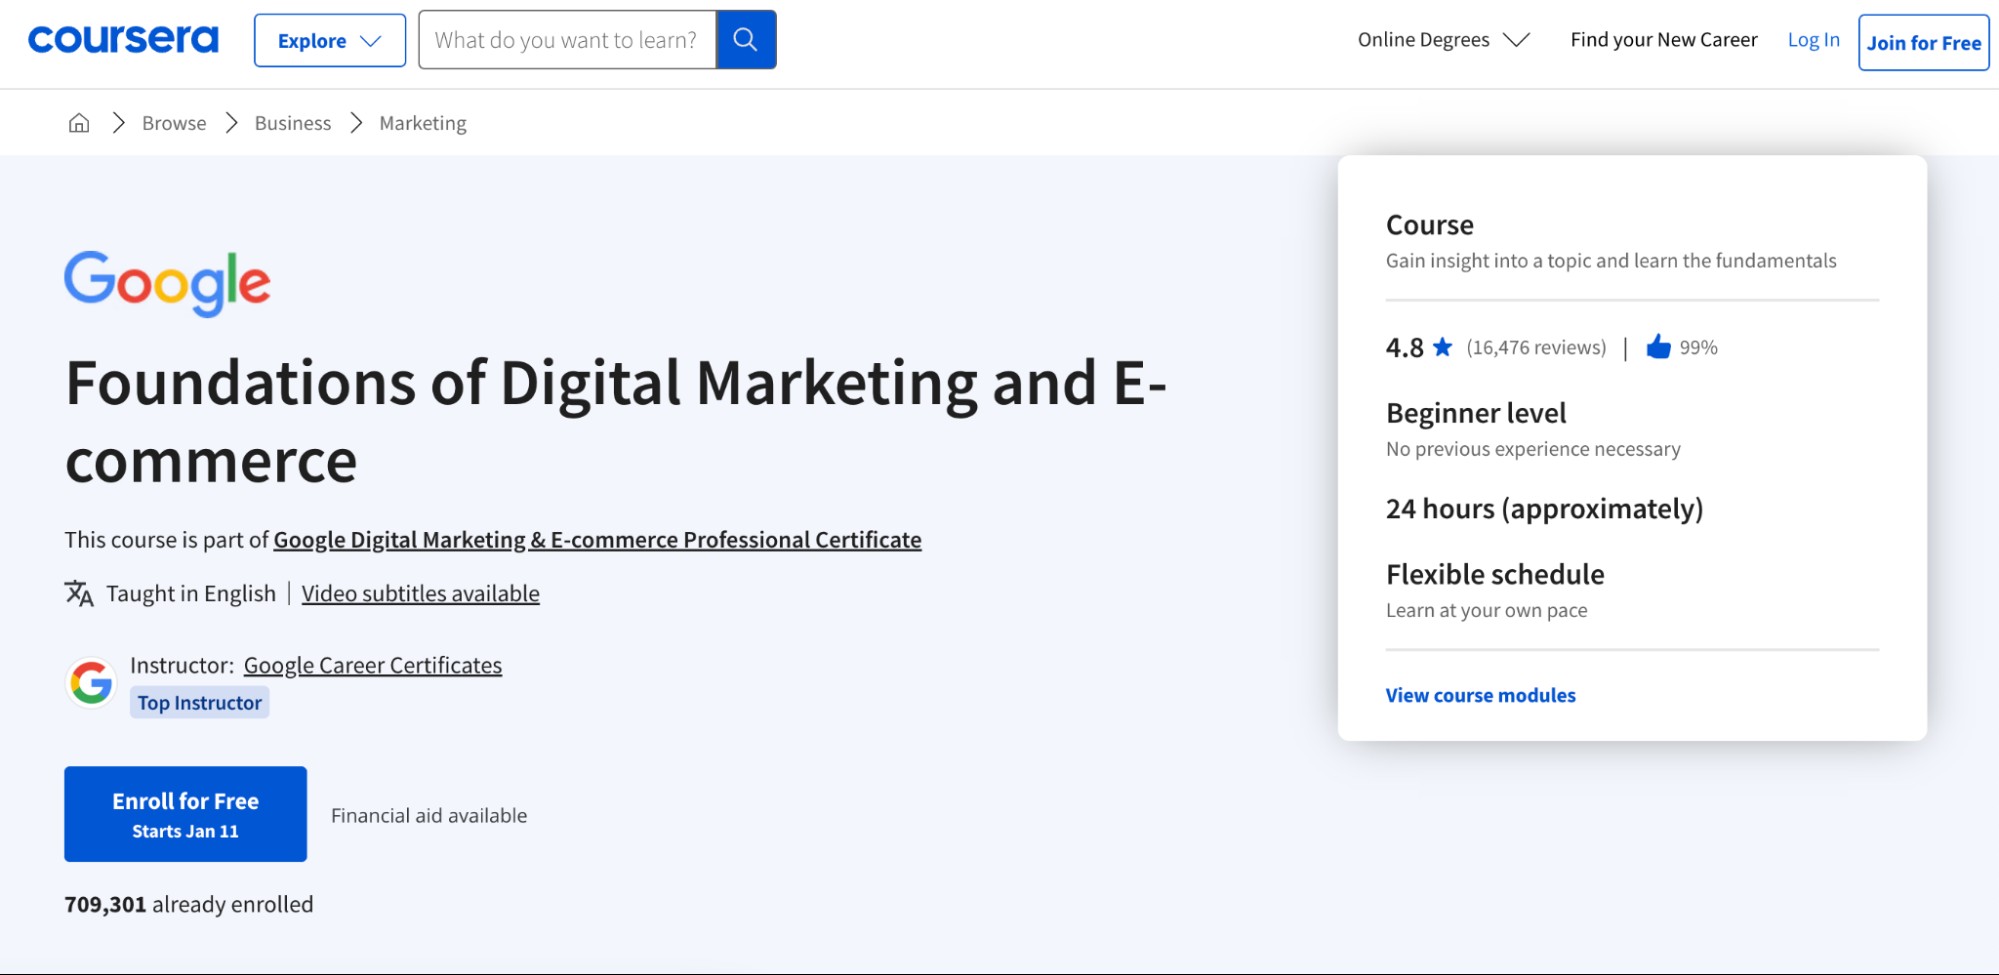Click Enroll for Free button
The width and height of the screenshot is (1999, 975).
tap(186, 814)
